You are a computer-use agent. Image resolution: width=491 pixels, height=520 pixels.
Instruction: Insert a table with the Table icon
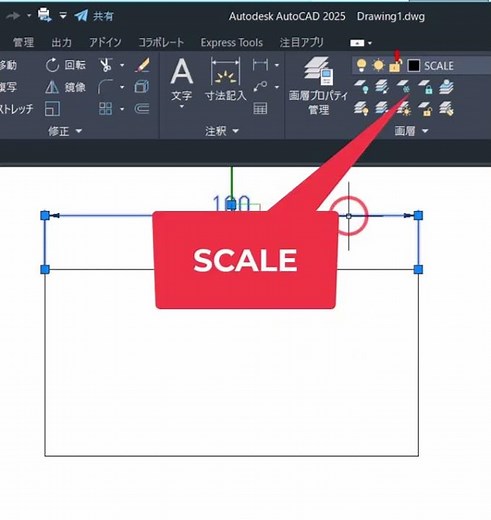[x=260, y=109]
